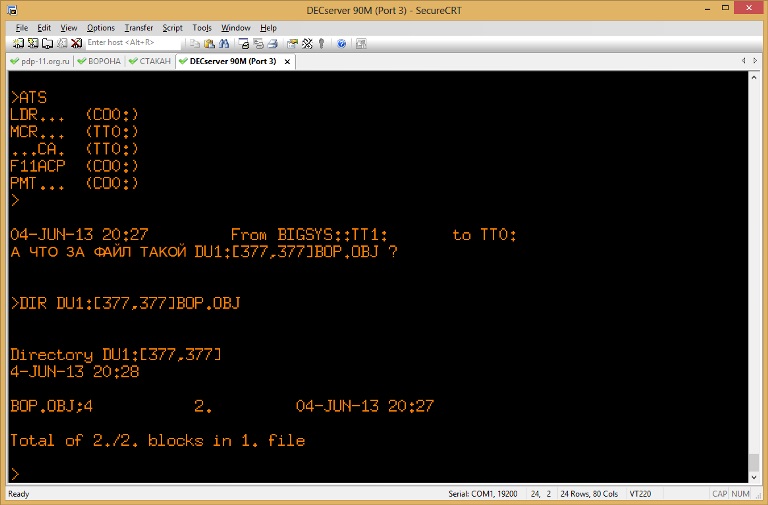The width and height of the screenshot is (768, 505).
Task: Open the File menu
Action: point(21,28)
